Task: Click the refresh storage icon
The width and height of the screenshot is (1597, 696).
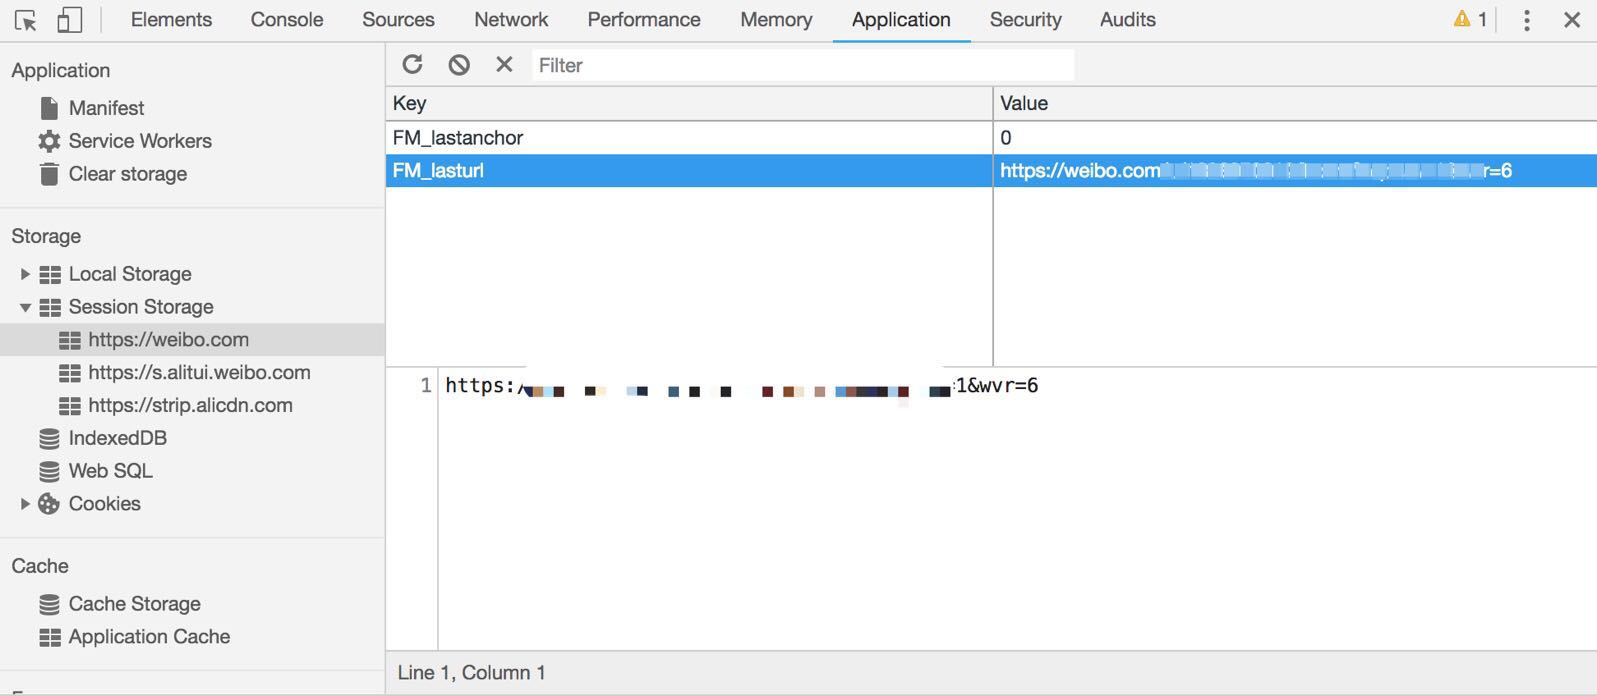Action: 412,65
